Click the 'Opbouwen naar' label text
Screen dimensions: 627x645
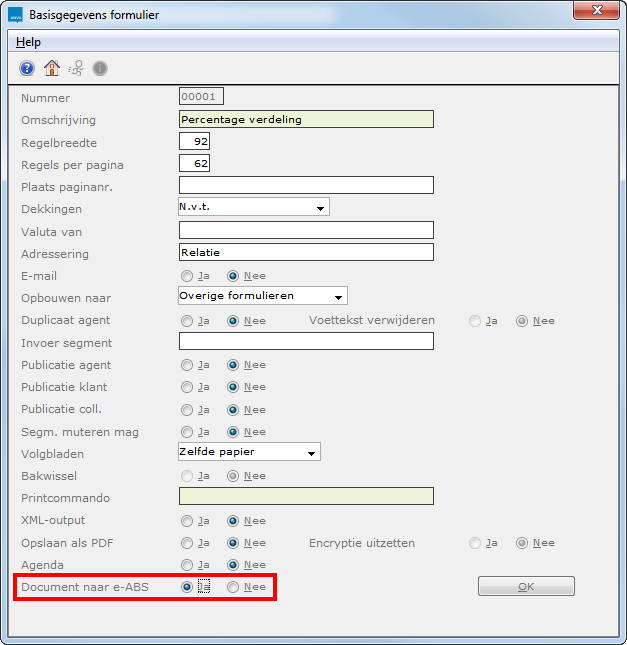[66, 298]
